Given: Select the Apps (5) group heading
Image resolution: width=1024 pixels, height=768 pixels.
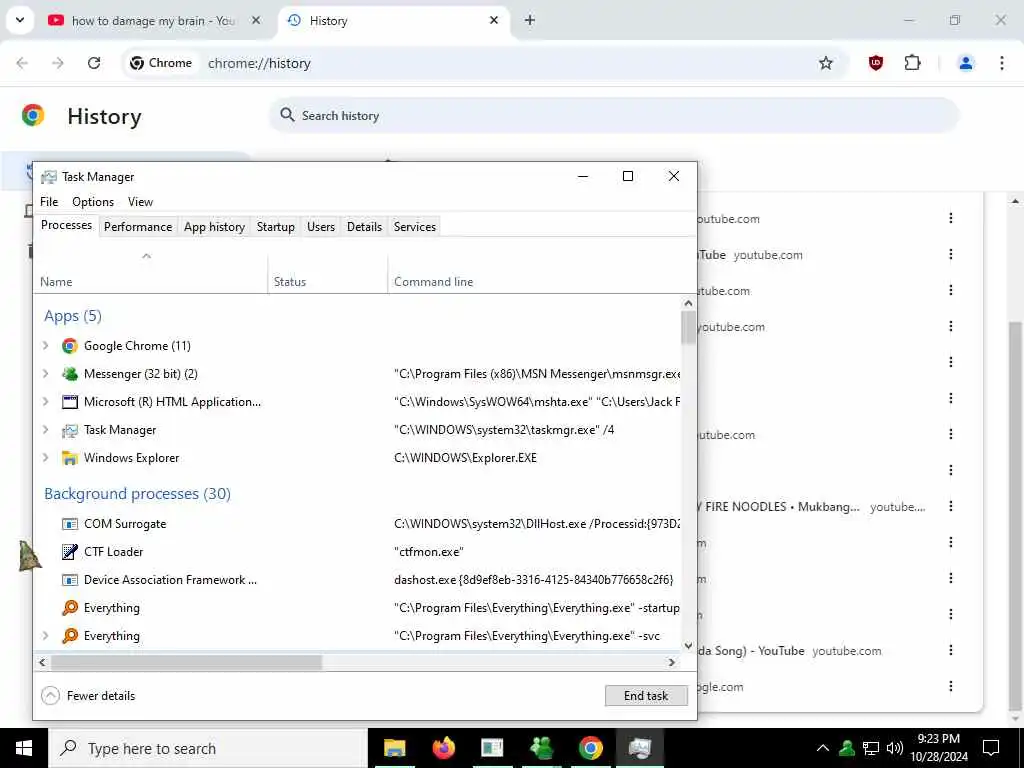Looking at the screenshot, I should [72, 316].
